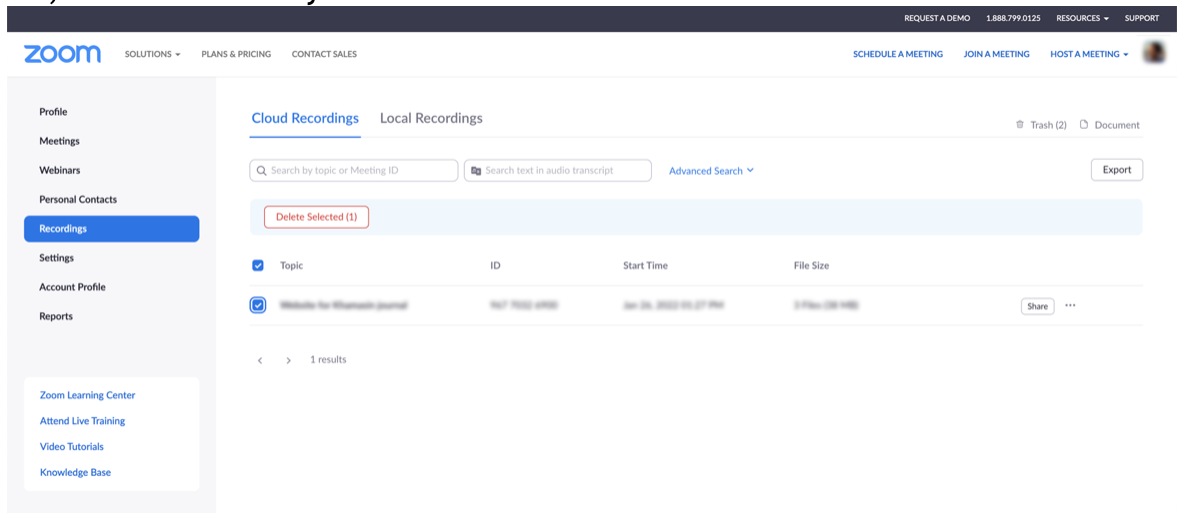Expand the Solutions dropdown
The image size is (1184, 516).
pos(153,54)
